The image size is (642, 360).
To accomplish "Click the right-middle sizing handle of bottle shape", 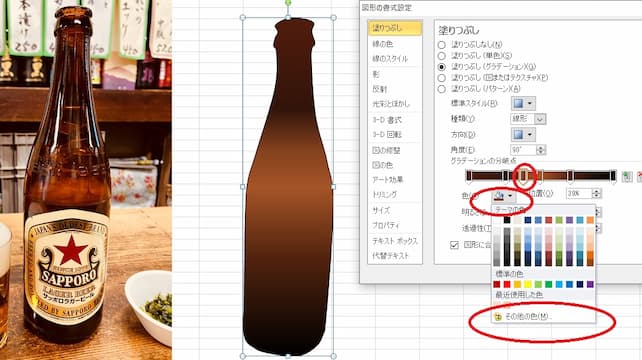I will pyautogui.click(x=333, y=187).
